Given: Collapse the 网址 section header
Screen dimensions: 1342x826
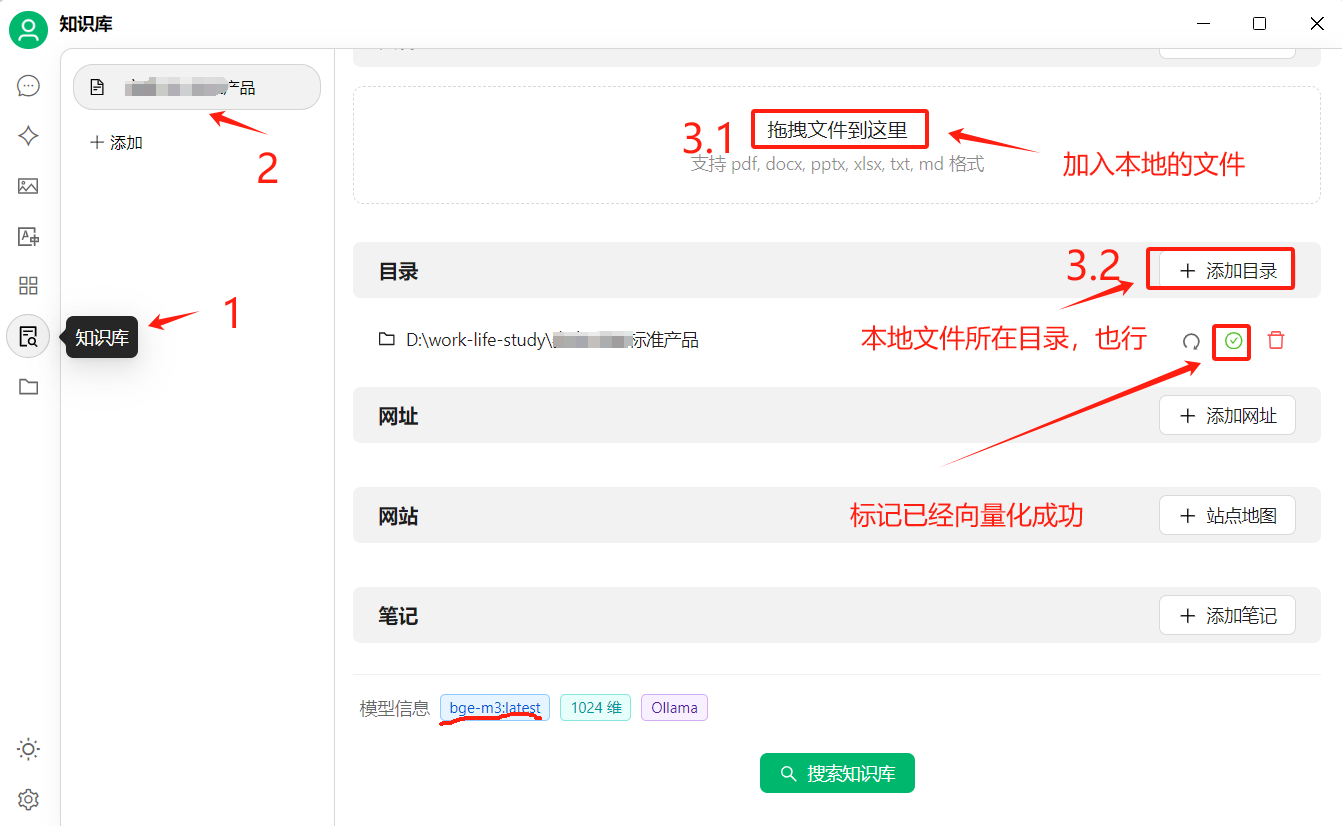Looking at the screenshot, I should (837, 415).
